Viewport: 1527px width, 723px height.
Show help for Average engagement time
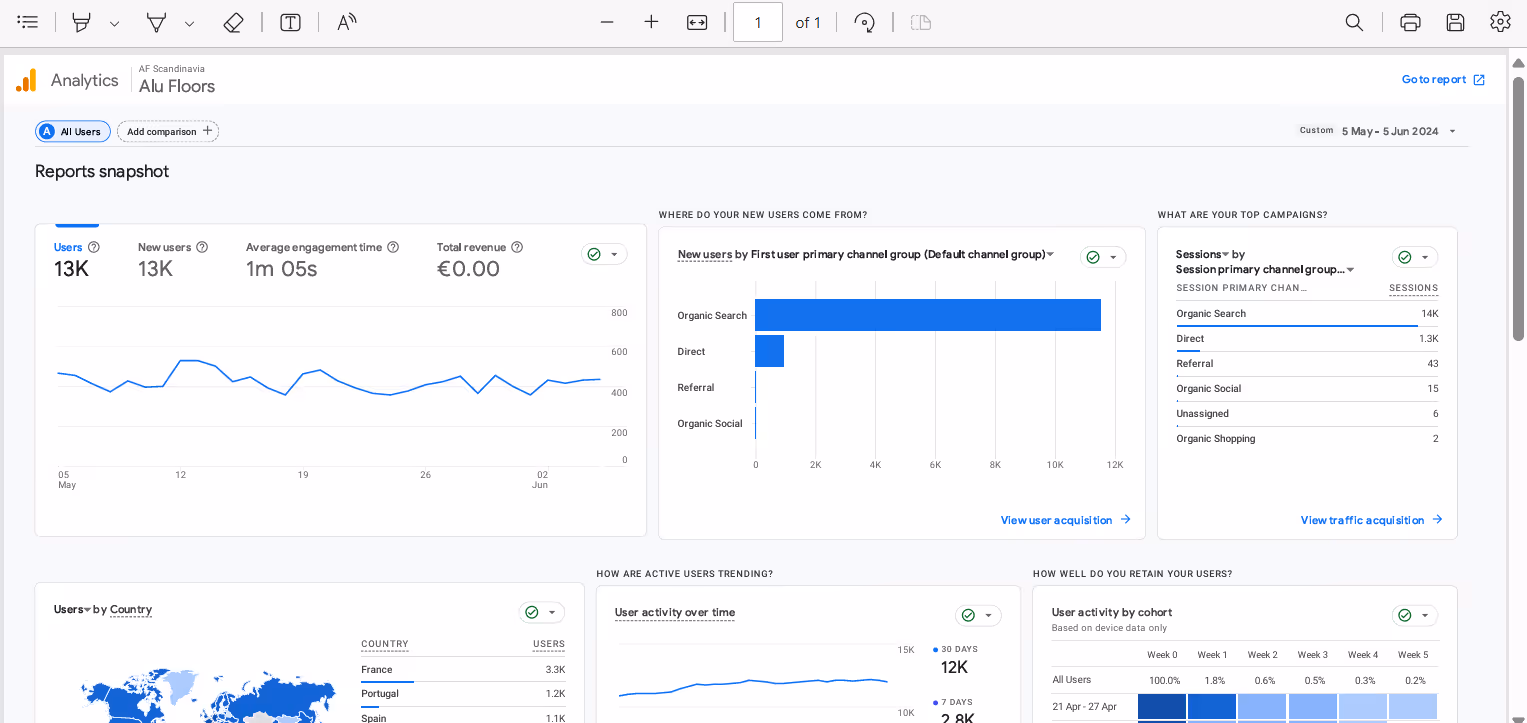pyautogui.click(x=393, y=247)
